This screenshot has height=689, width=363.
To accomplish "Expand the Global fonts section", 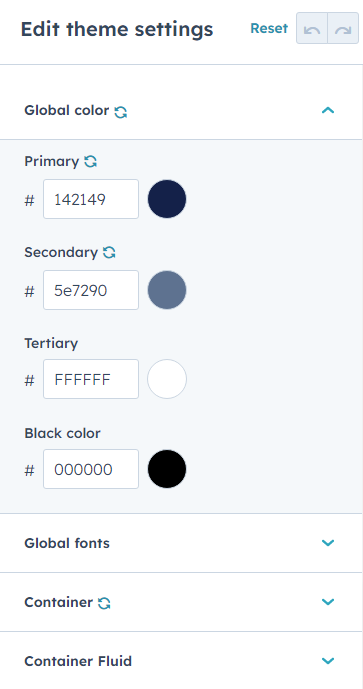I will pyautogui.click(x=328, y=543).
